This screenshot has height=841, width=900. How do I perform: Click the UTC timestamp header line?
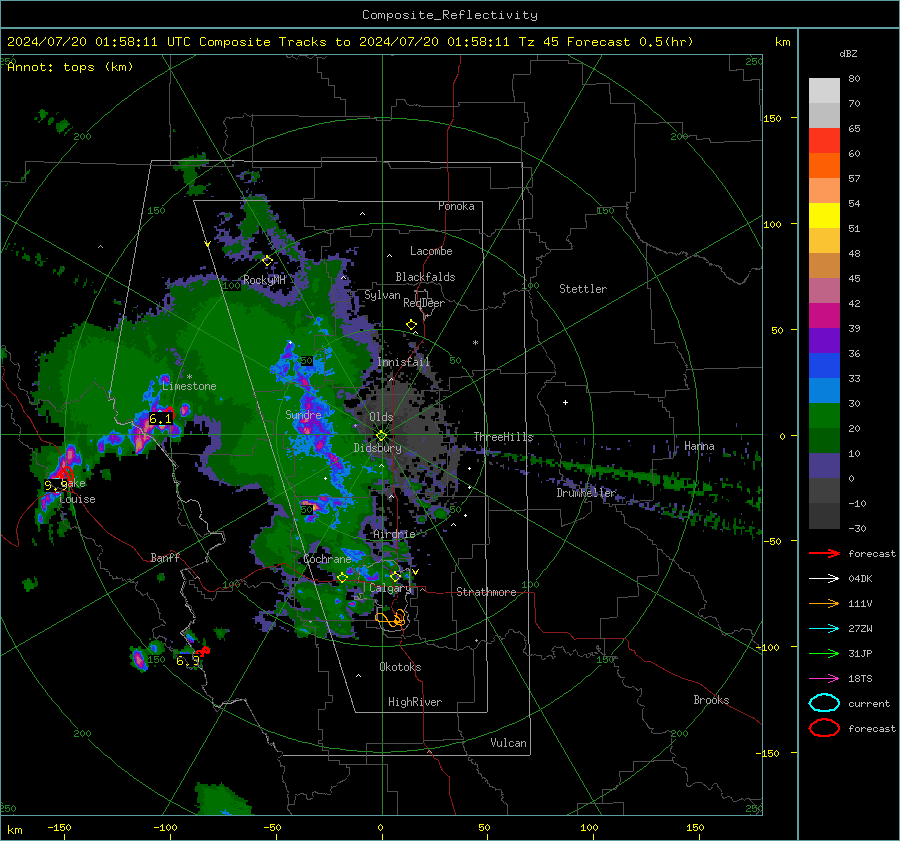point(350,42)
